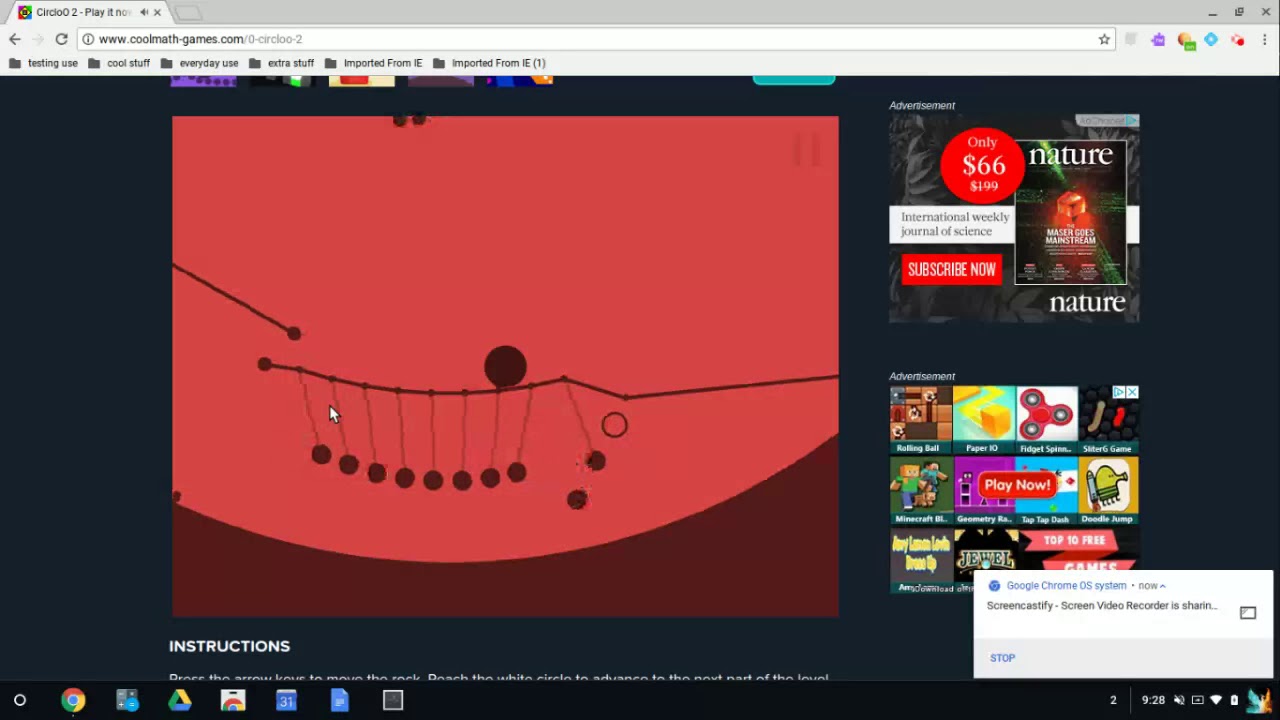Open the Screencastify recording extension icon
This screenshot has width=1280, height=720.
(1238, 39)
